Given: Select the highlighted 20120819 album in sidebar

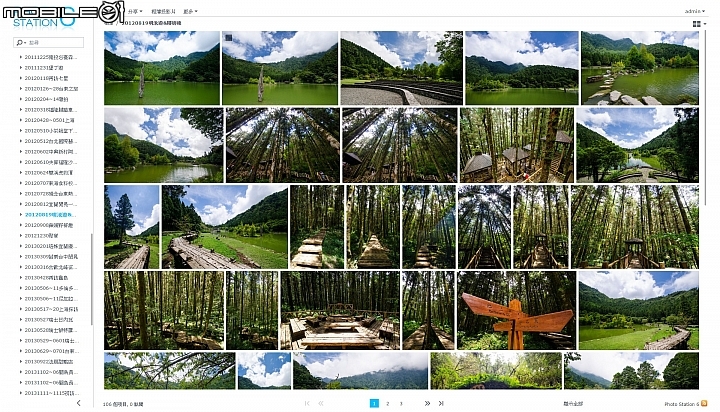Looking at the screenshot, I should 51,214.
